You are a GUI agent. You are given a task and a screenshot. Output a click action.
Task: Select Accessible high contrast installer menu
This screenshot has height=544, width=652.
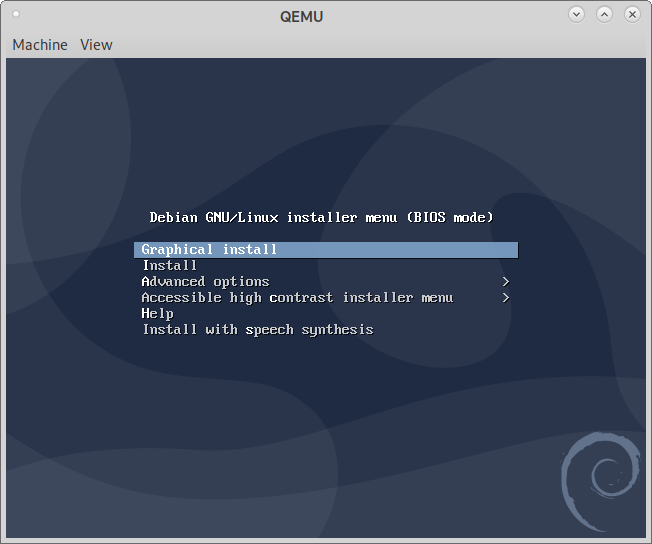pyautogui.click(x=297, y=298)
